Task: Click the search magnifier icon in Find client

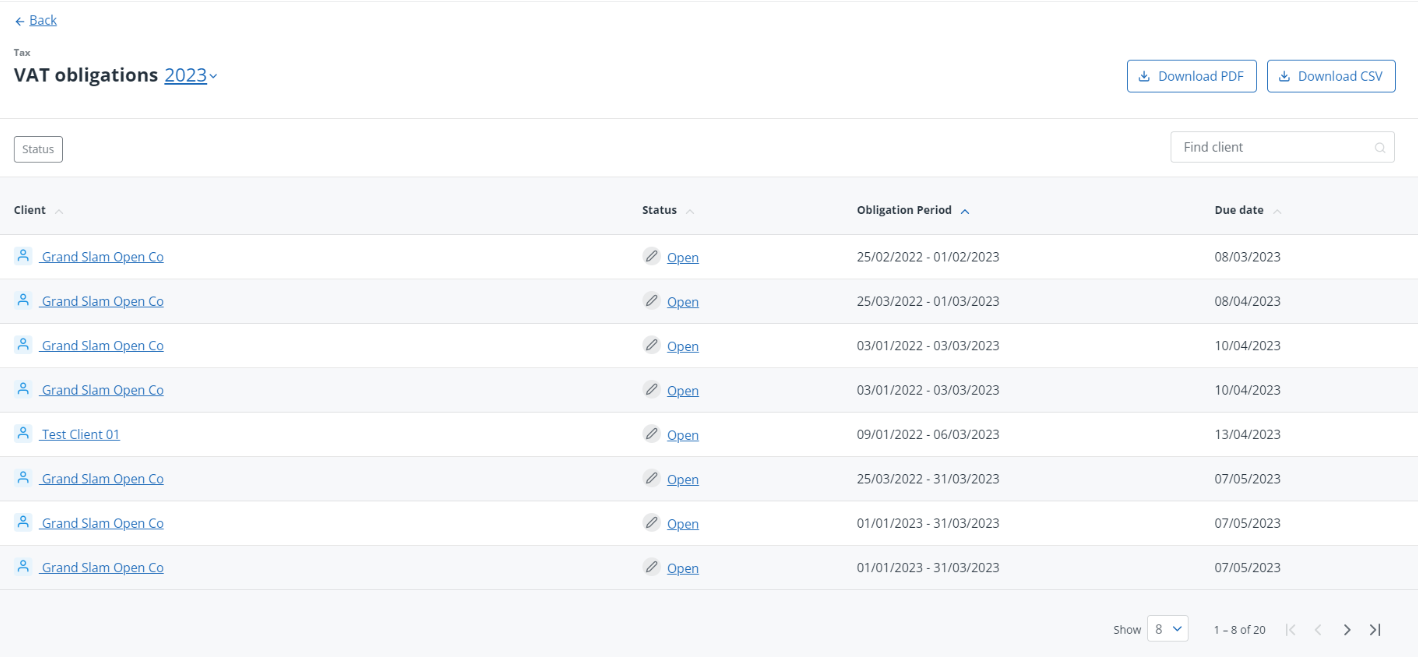Action: 1380,148
